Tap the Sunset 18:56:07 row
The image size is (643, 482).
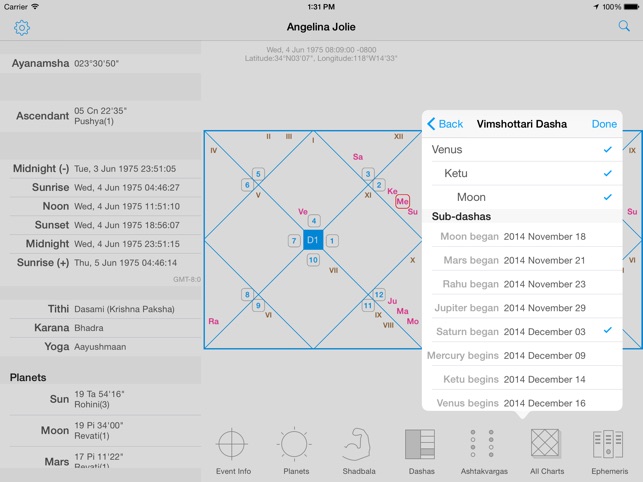pos(100,225)
